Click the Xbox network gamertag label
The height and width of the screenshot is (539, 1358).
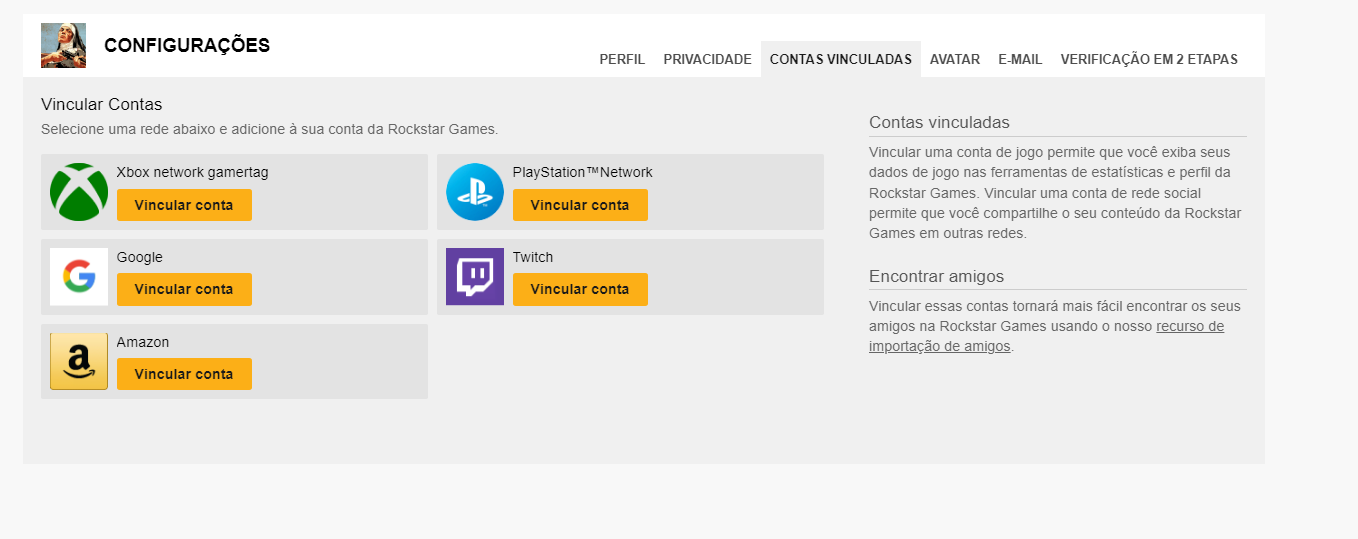192,172
